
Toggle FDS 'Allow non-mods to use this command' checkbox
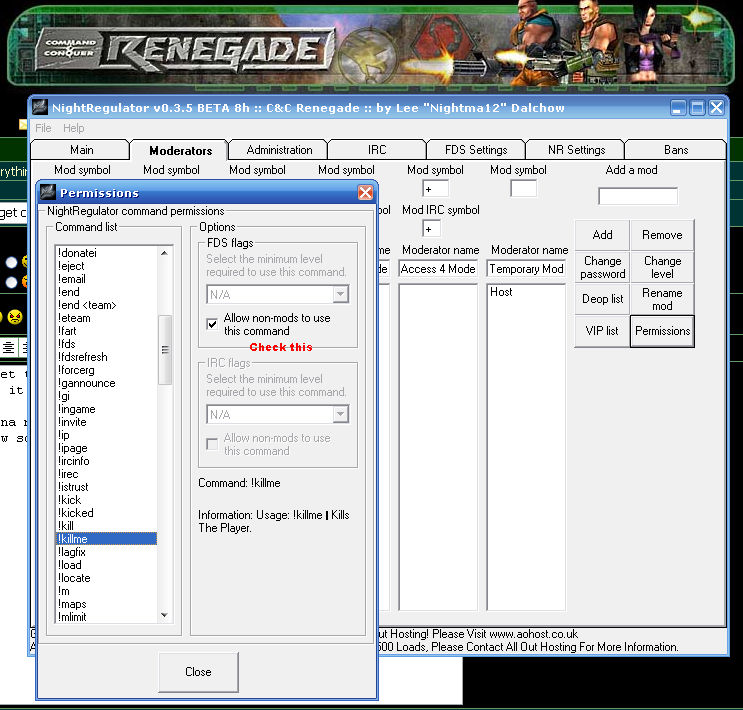tap(212, 324)
